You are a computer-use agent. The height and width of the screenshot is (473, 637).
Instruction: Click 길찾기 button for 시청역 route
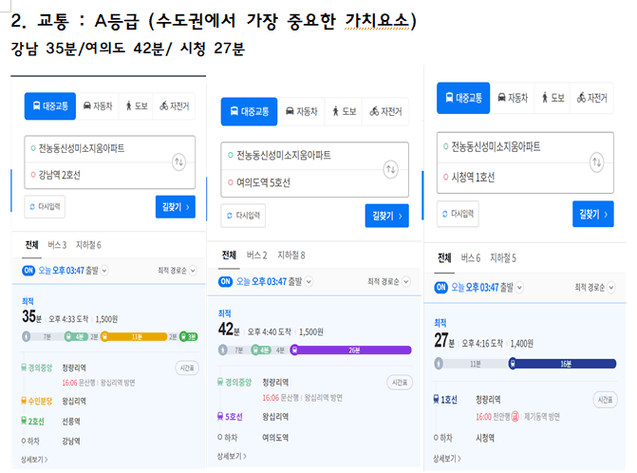(x=593, y=214)
